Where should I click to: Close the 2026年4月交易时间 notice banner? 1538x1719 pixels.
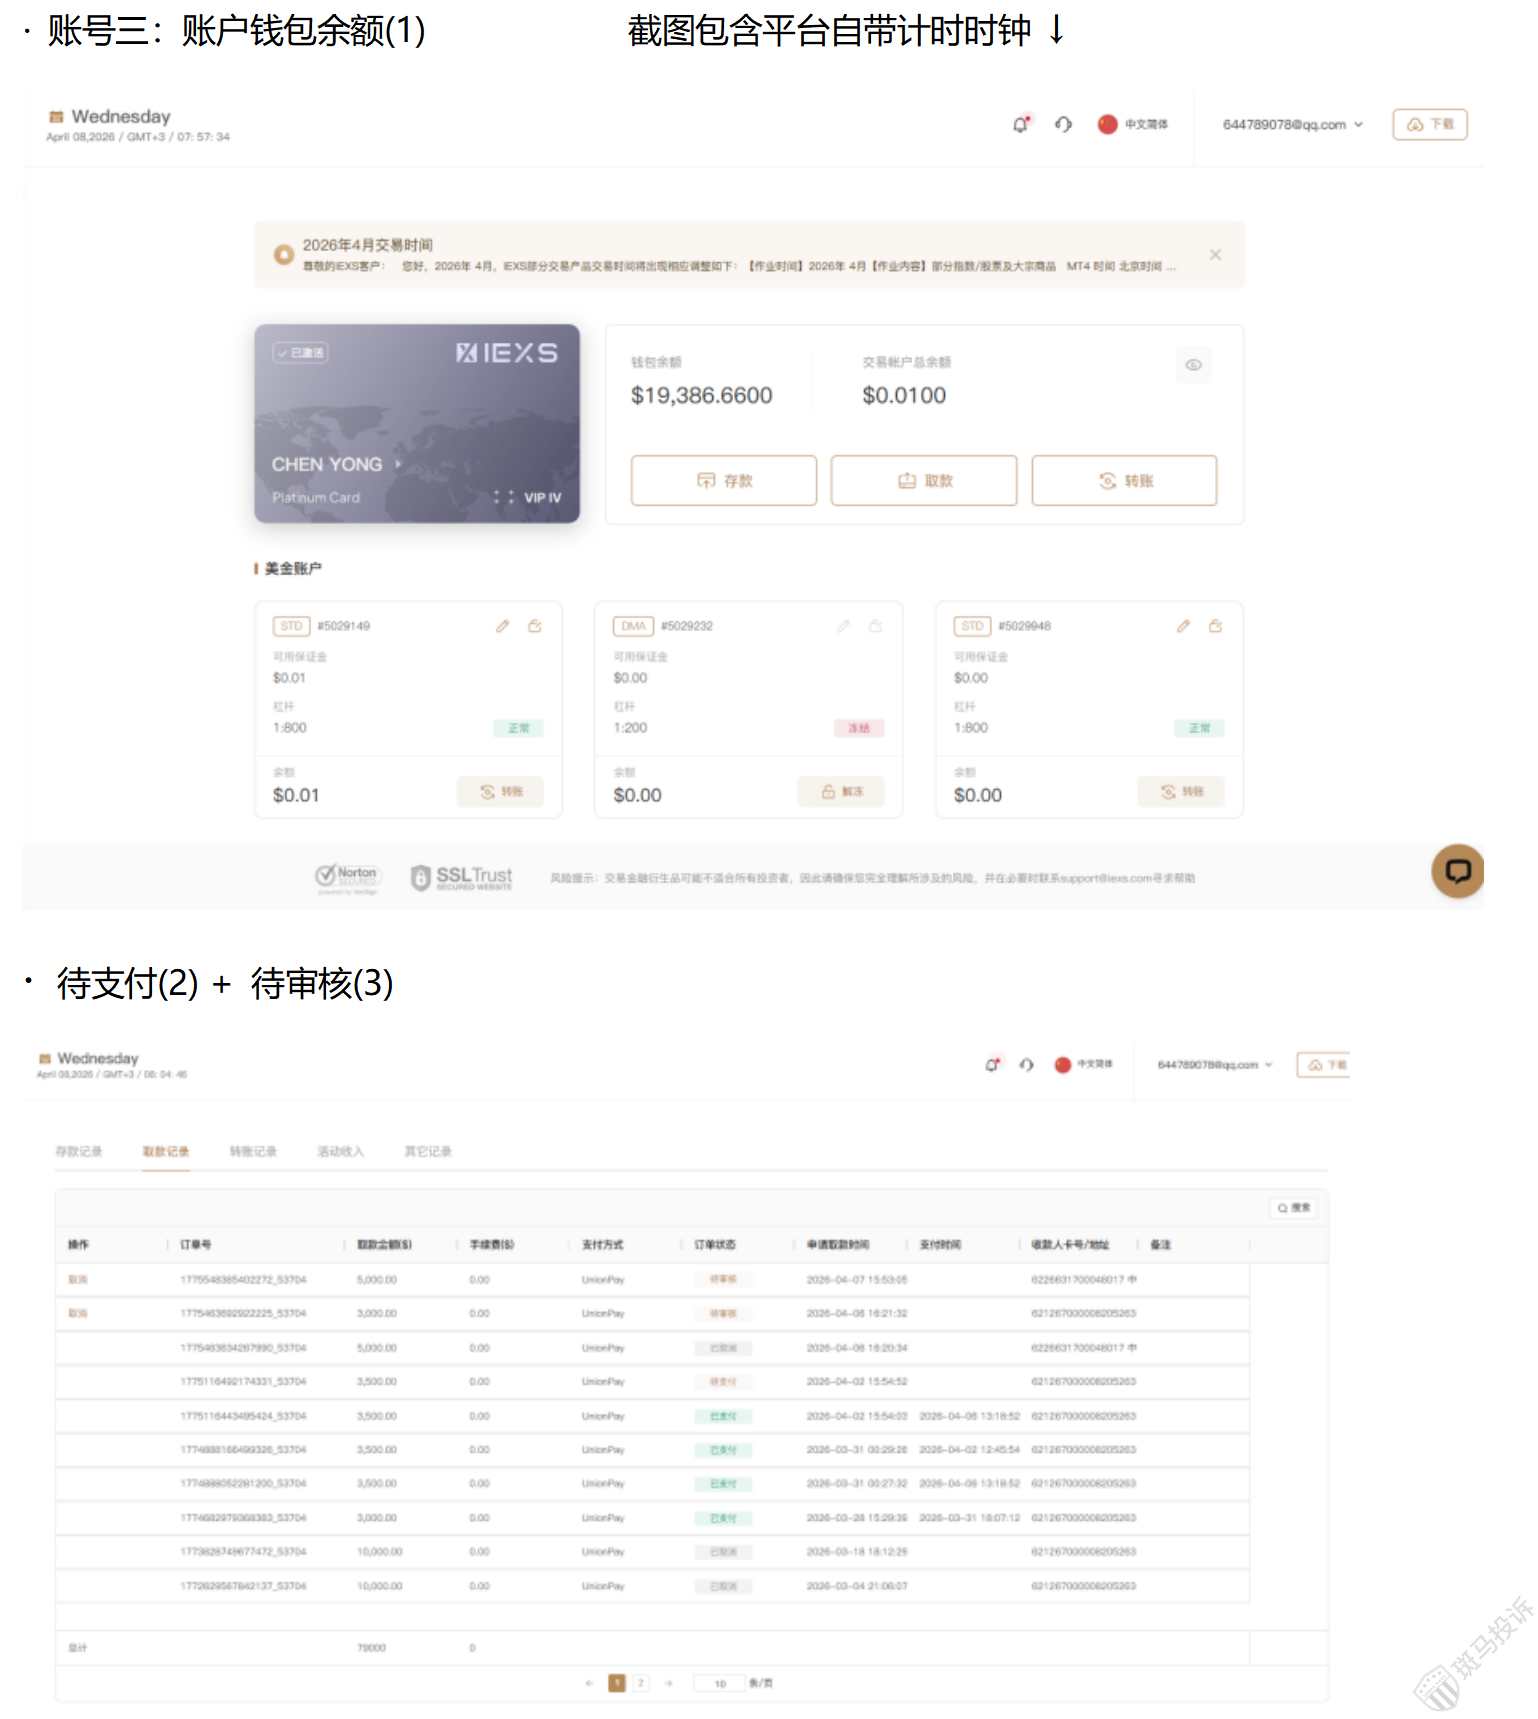pyautogui.click(x=1215, y=255)
